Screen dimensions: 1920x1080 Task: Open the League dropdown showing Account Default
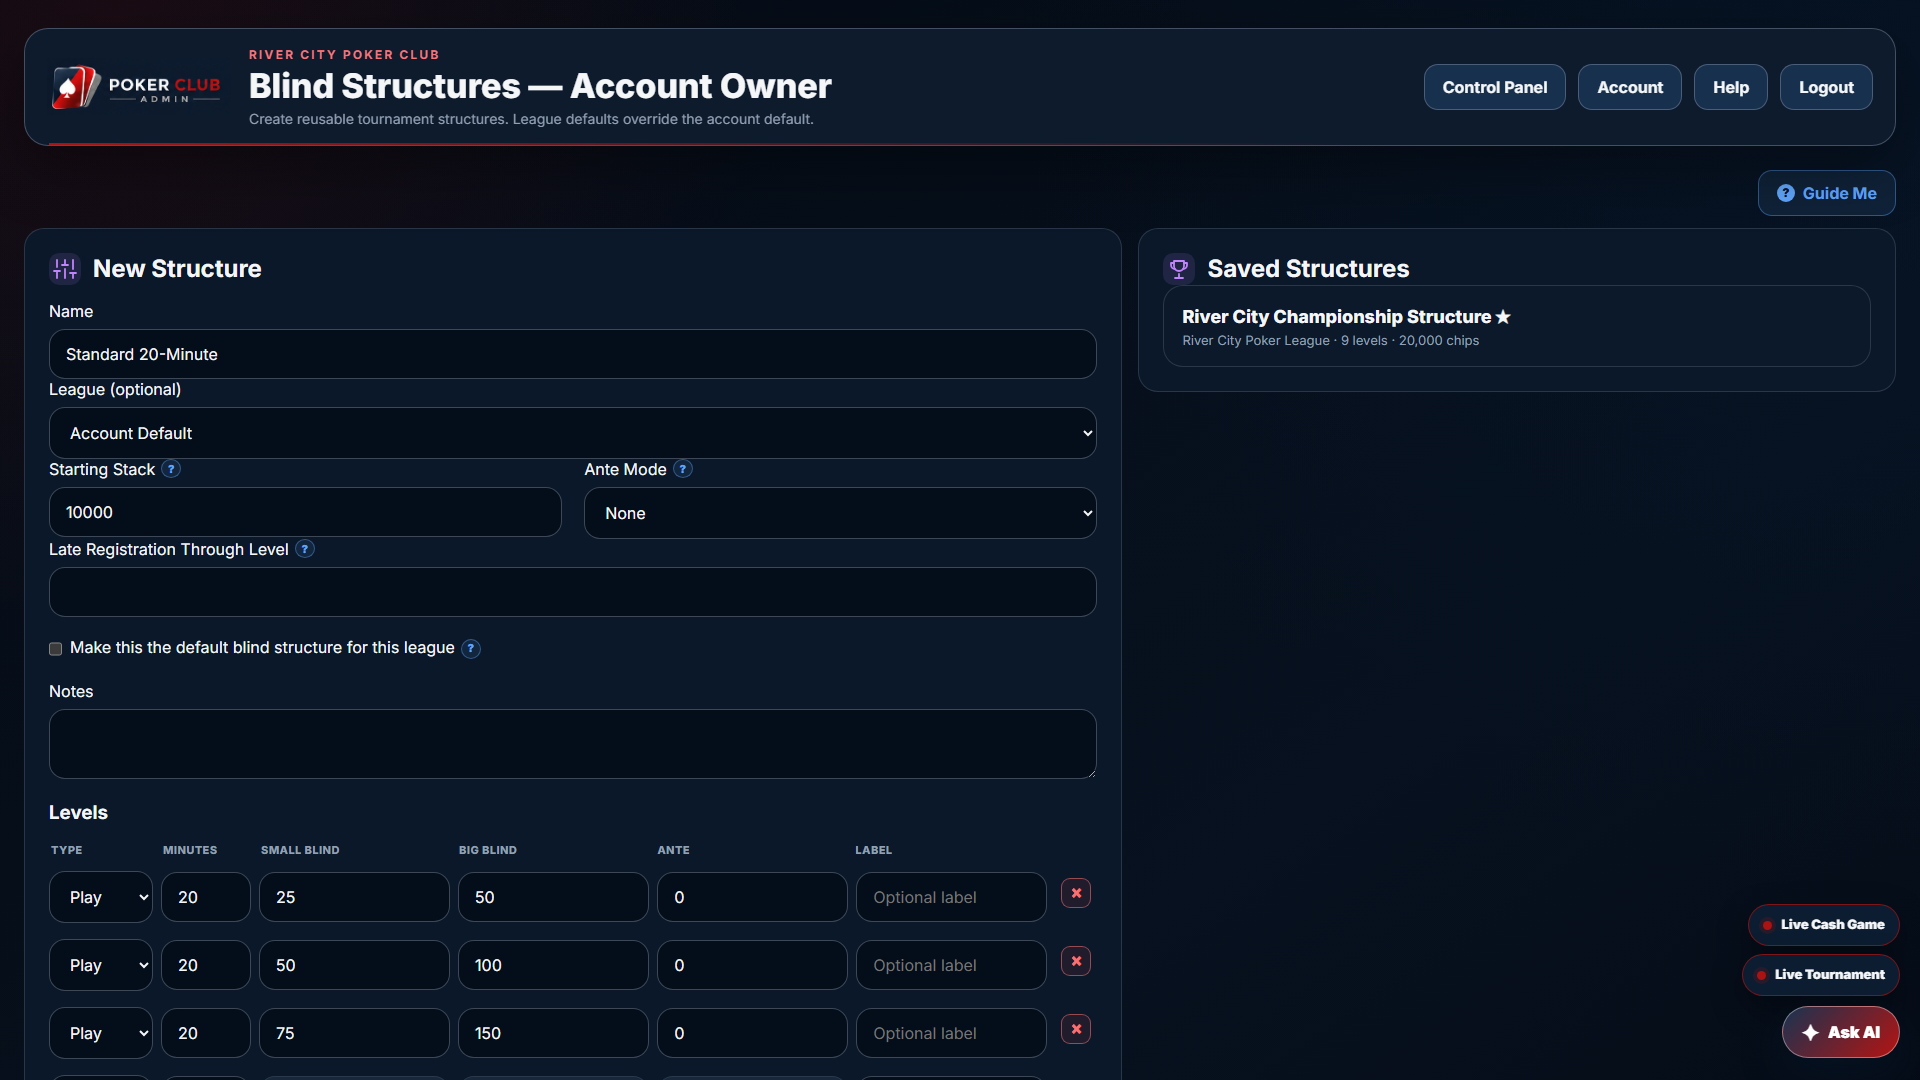[573, 433]
